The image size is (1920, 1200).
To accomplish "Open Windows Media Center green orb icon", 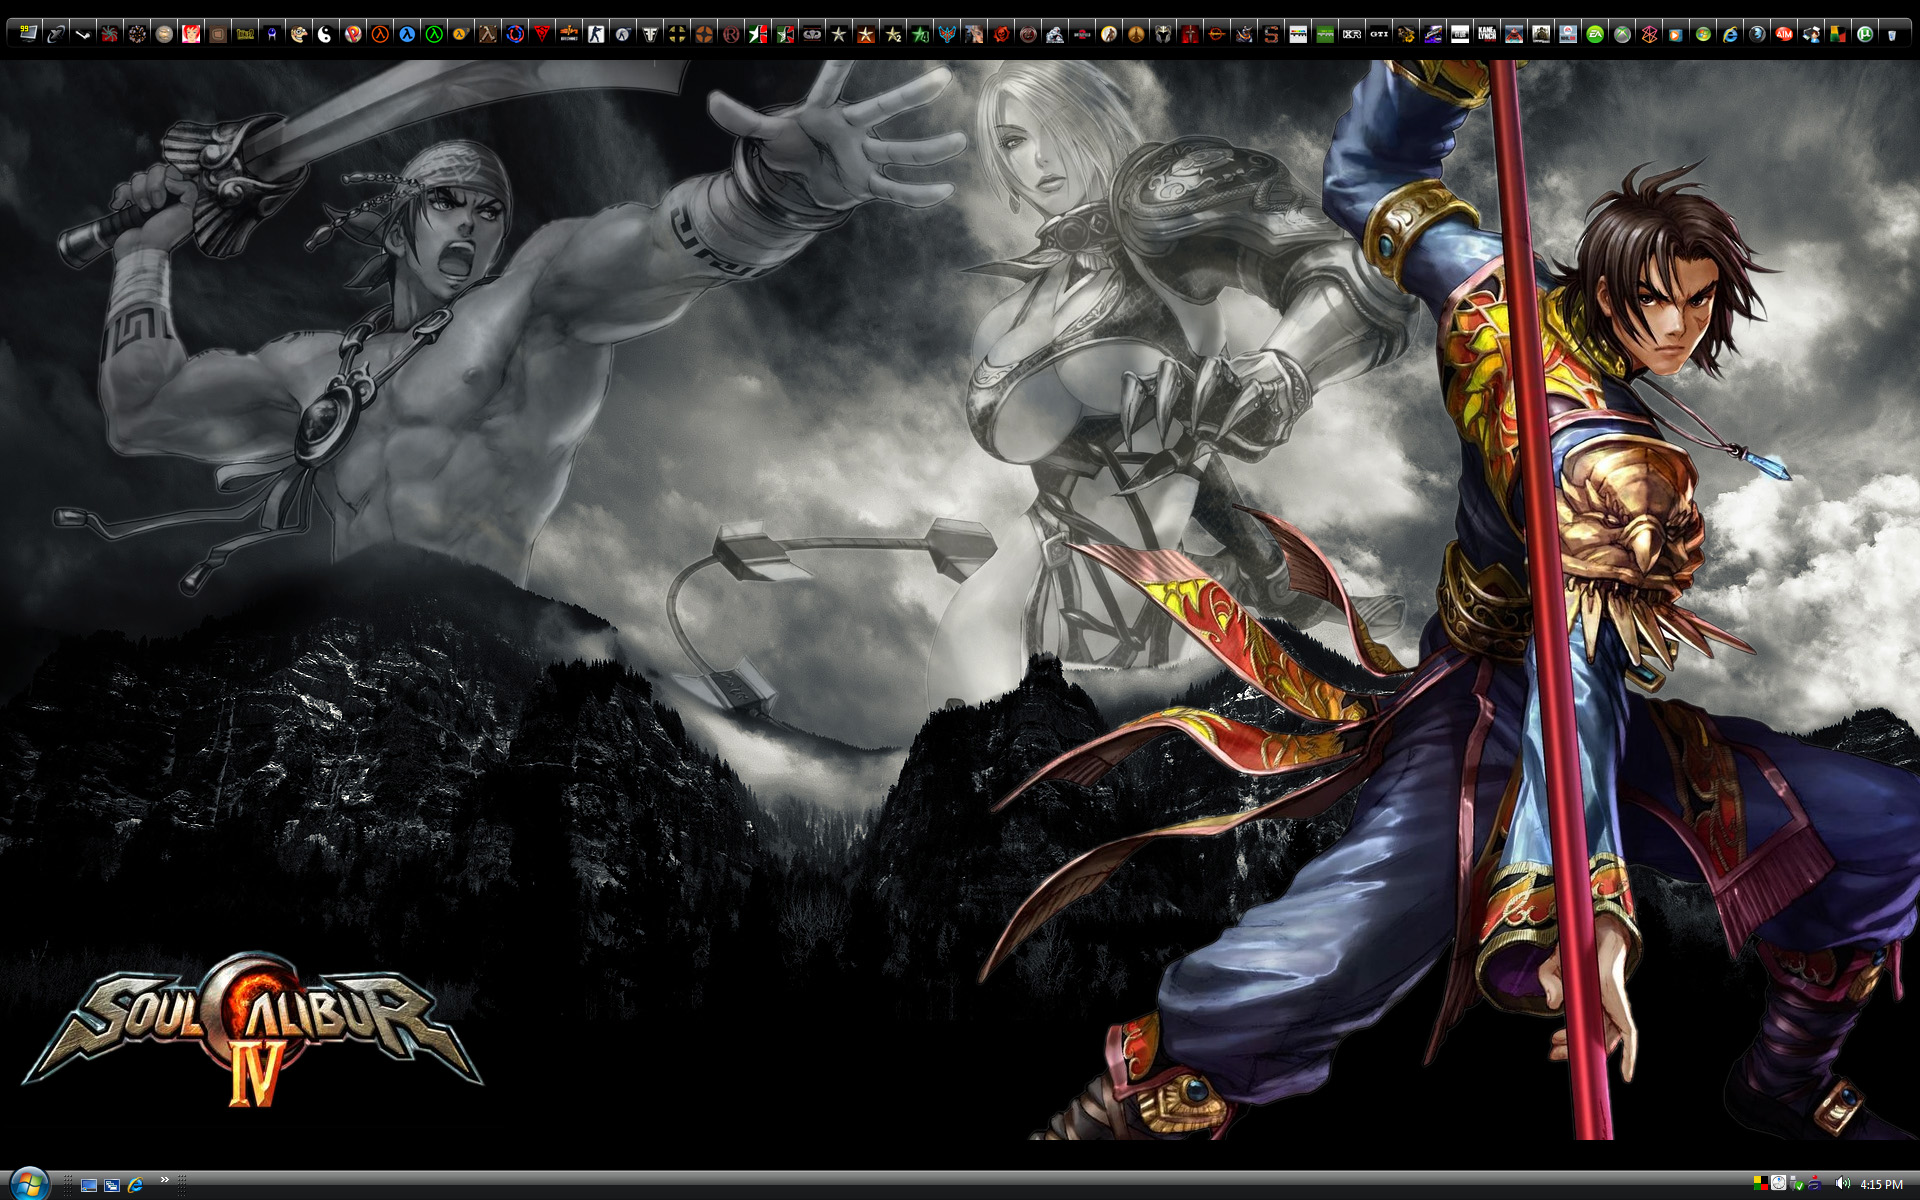I will pyautogui.click(x=1703, y=34).
